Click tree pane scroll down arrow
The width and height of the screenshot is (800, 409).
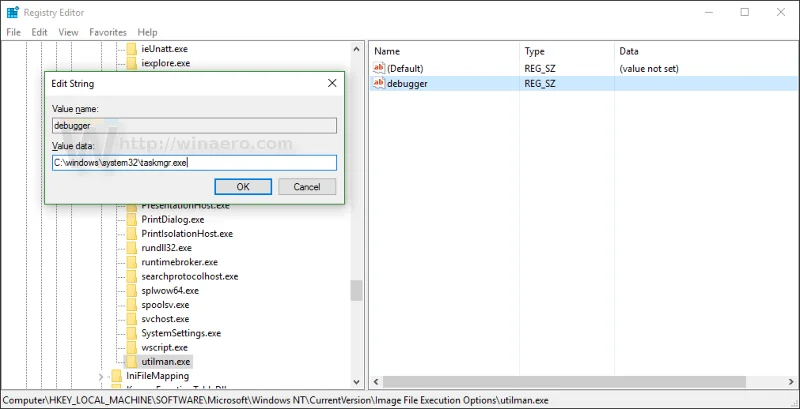[356, 381]
